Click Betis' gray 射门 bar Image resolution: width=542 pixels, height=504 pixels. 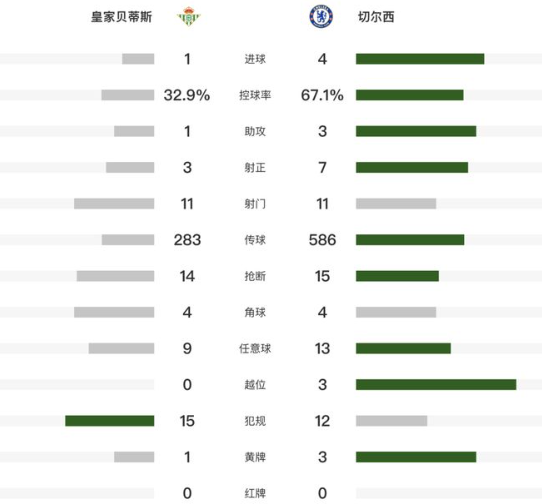(114, 204)
